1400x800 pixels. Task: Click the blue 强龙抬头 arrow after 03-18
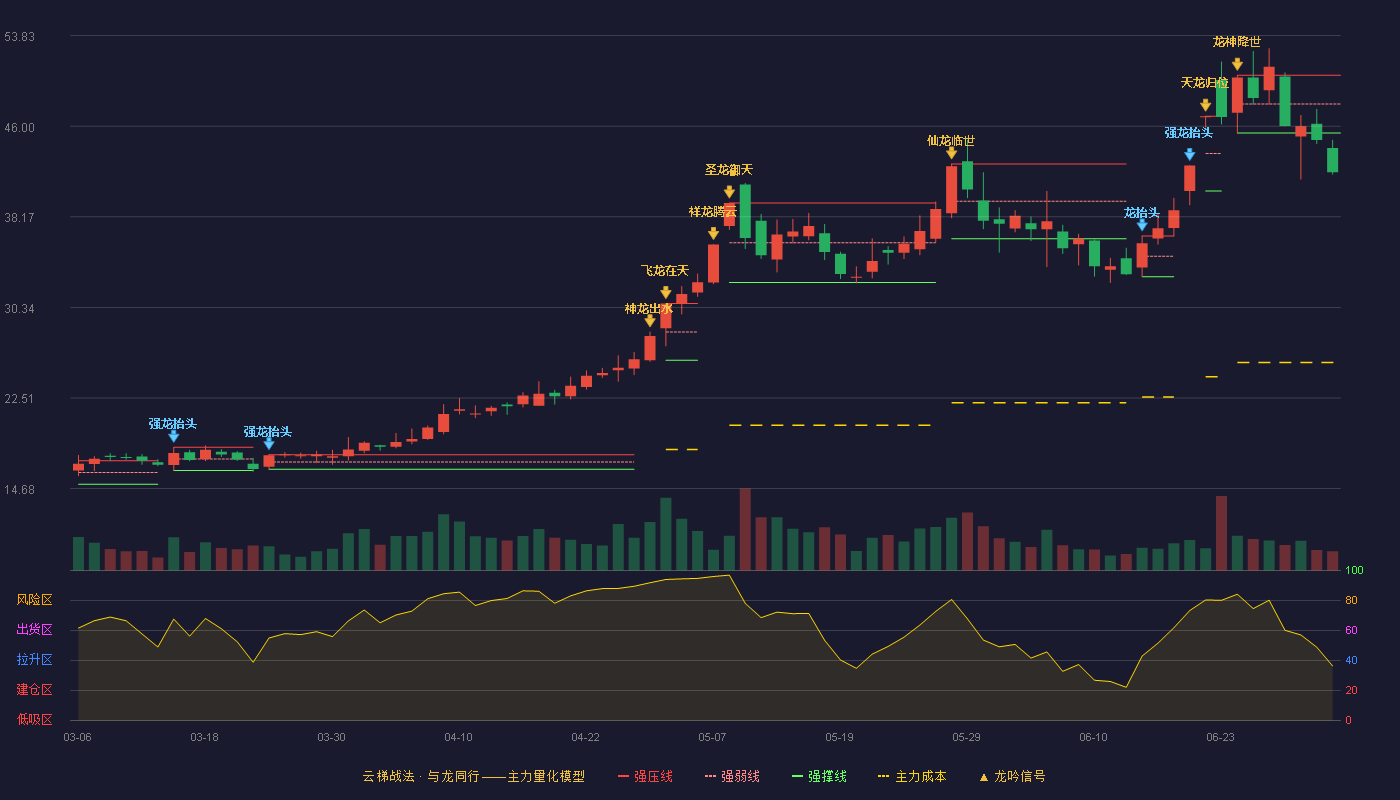pyautogui.click(x=269, y=444)
